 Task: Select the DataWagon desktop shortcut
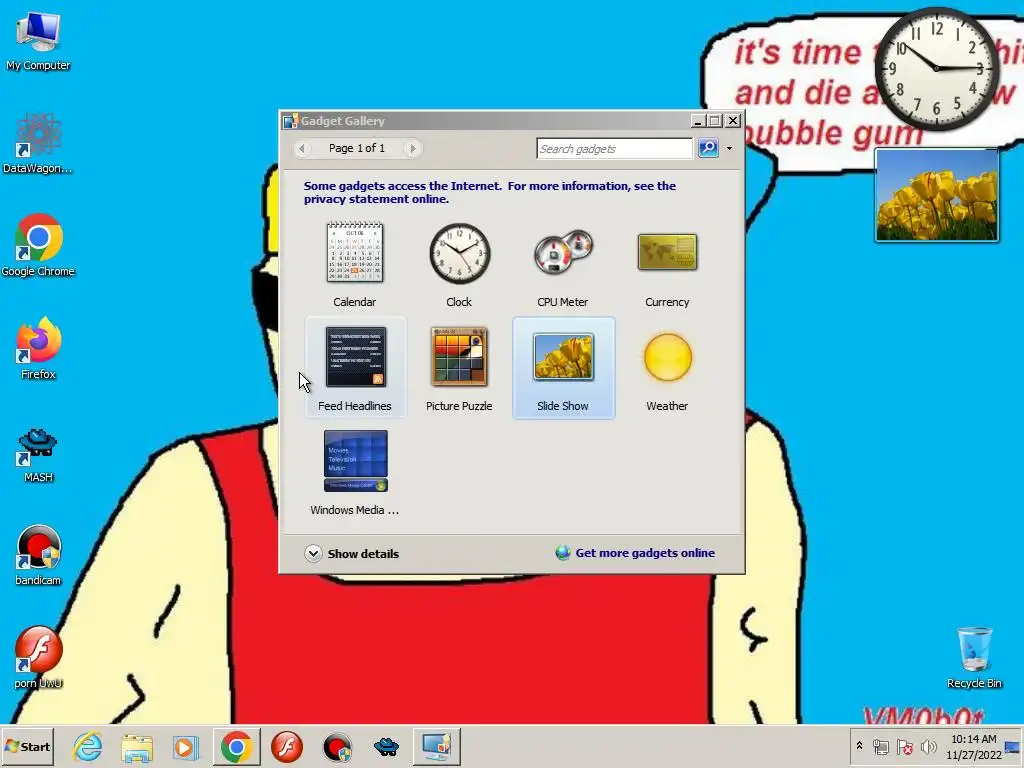[x=38, y=144]
